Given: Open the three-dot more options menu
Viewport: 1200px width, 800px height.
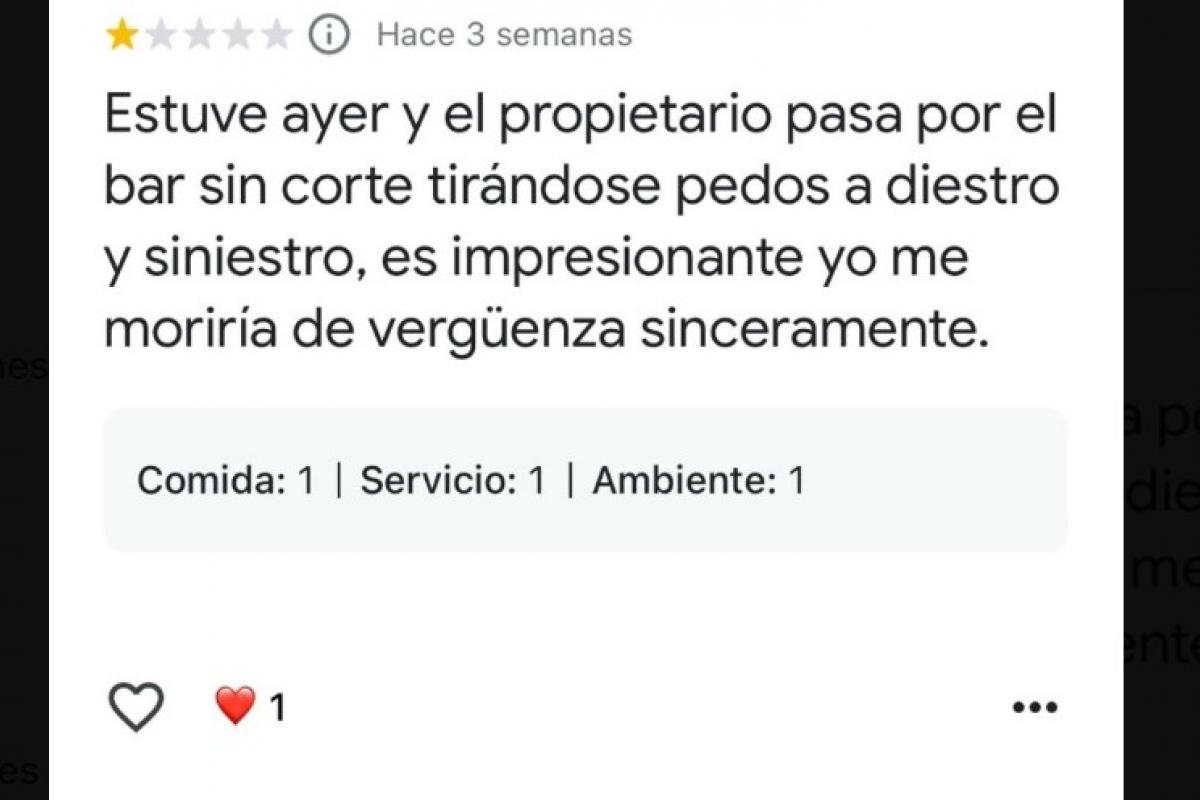Looking at the screenshot, I should (x=1035, y=708).
